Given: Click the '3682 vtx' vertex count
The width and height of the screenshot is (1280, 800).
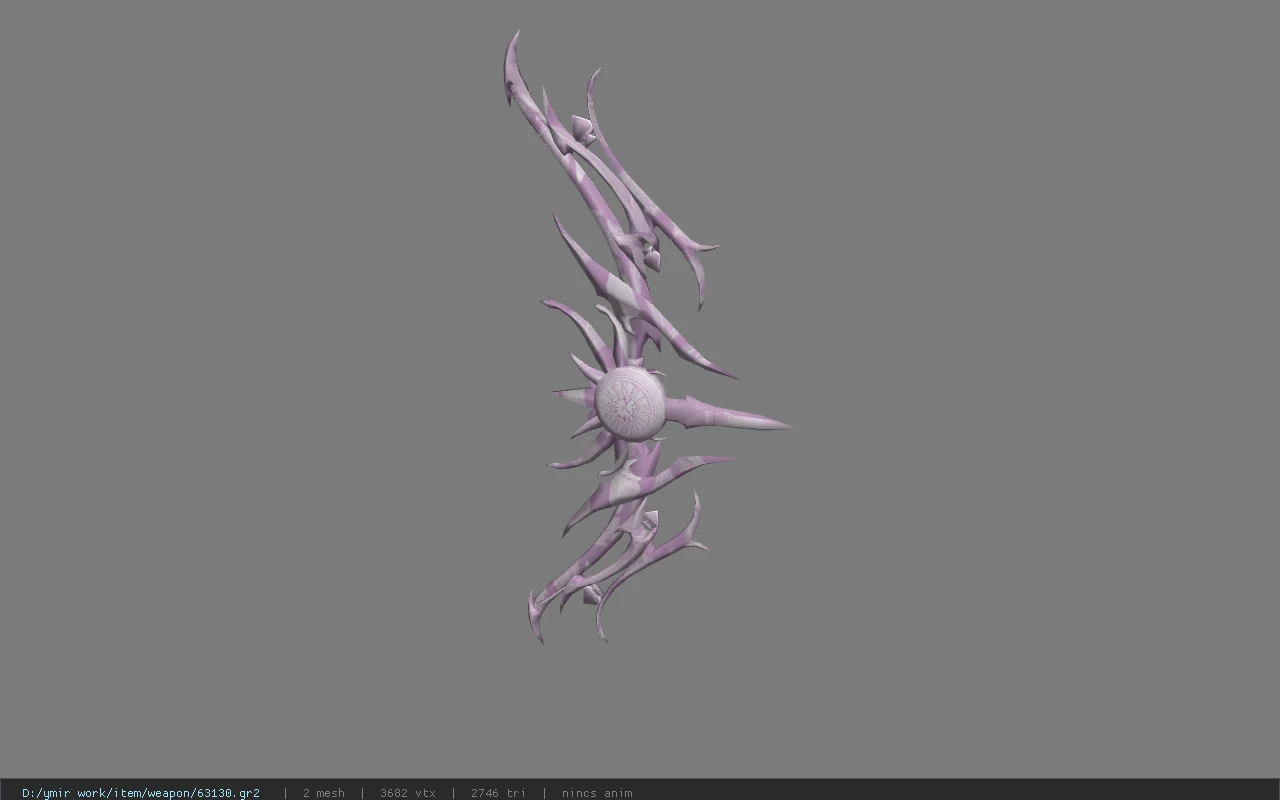Looking at the screenshot, I should pos(408,793).
